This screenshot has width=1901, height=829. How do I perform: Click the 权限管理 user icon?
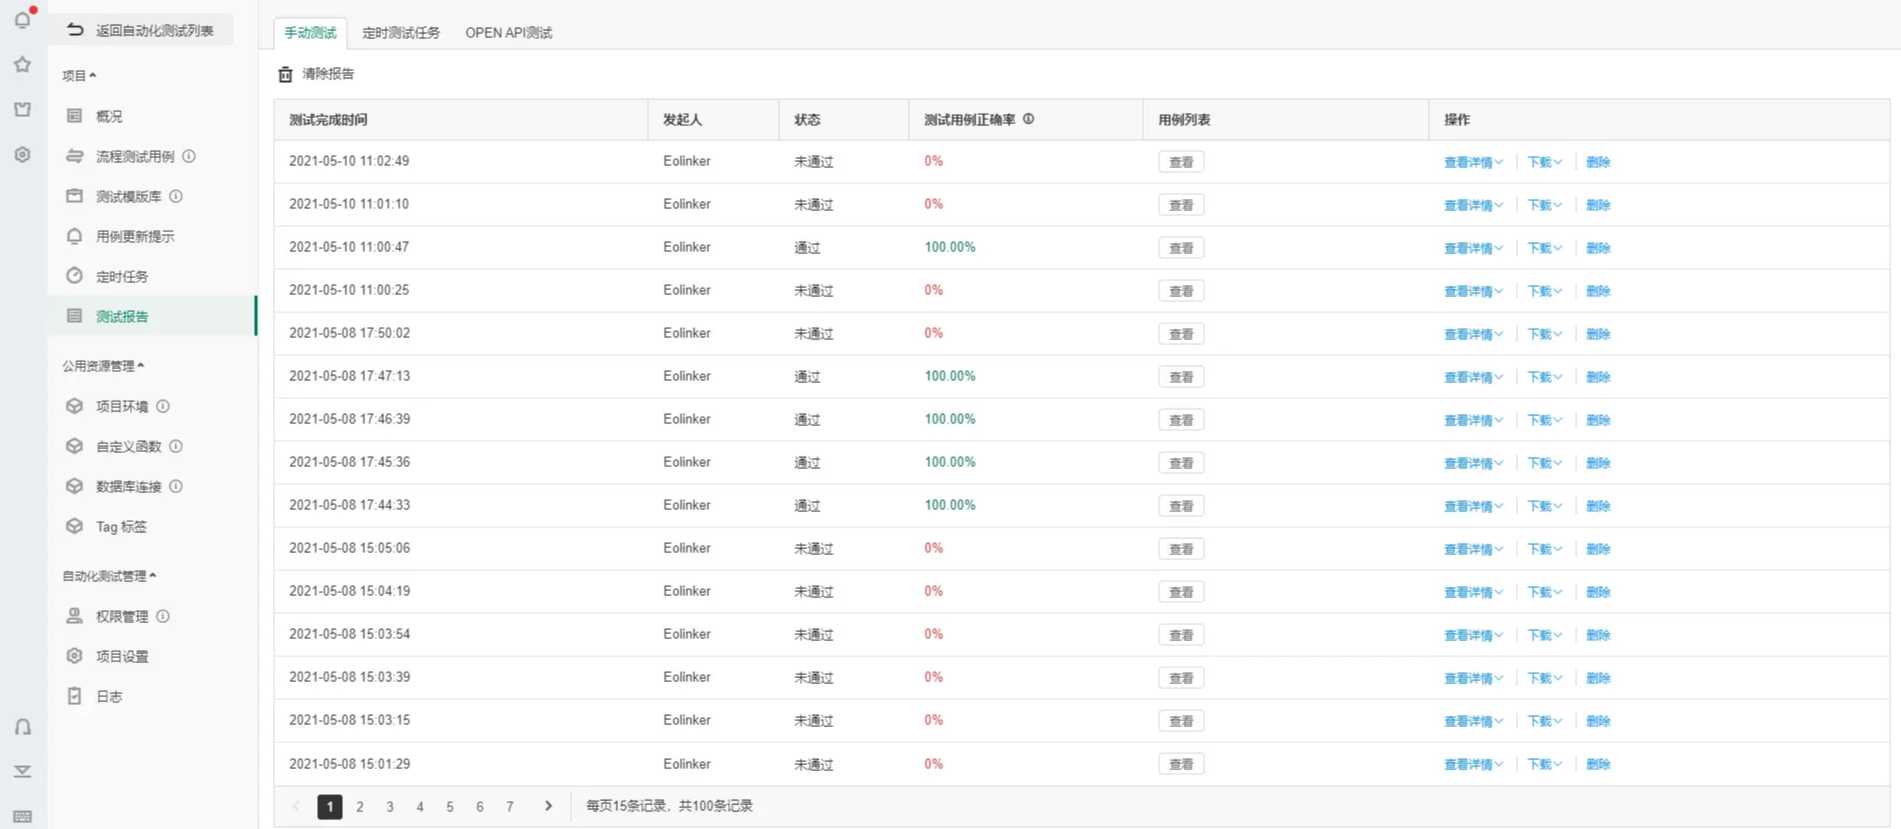74,616
